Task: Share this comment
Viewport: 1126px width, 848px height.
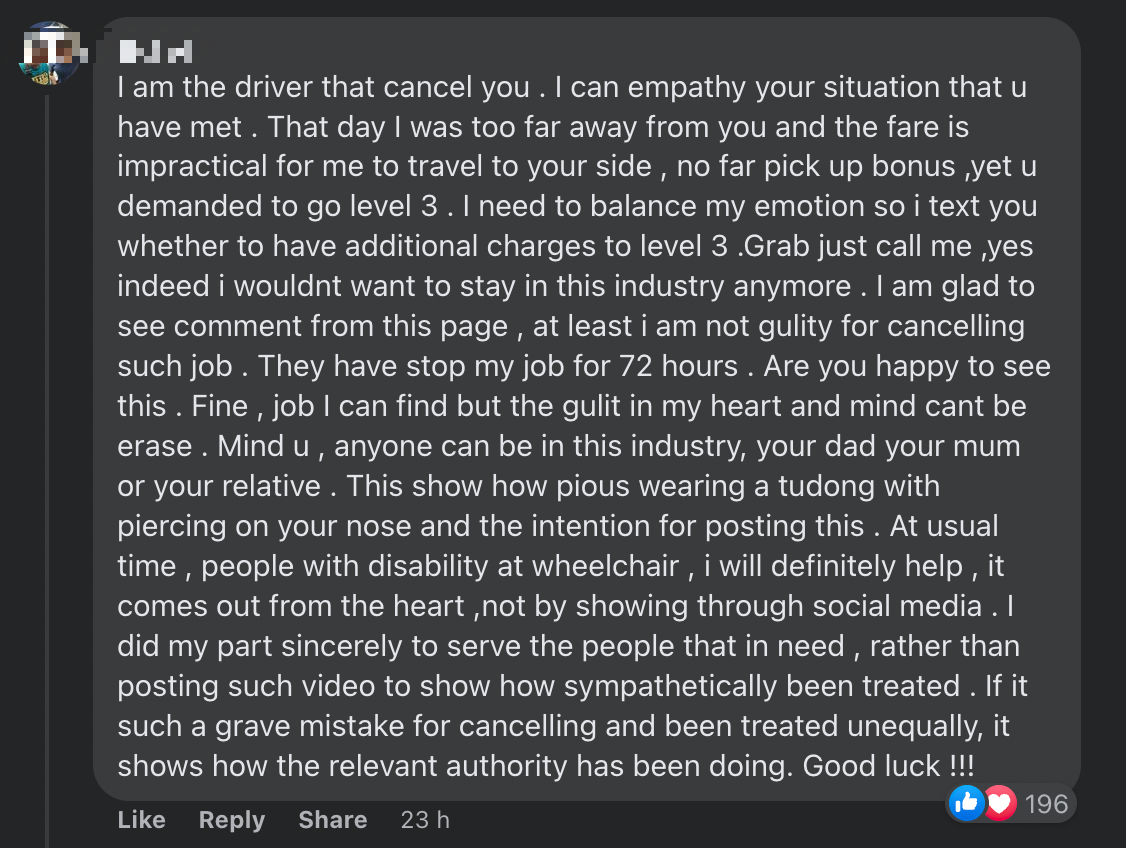Action: 333,820
